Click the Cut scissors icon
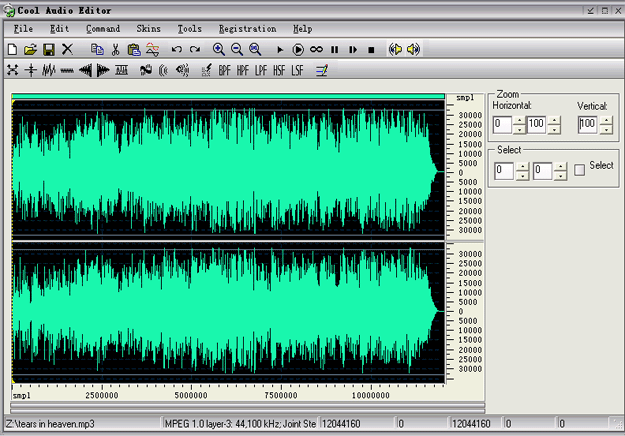Screen dimensions: 625x436 pos(115,49)
